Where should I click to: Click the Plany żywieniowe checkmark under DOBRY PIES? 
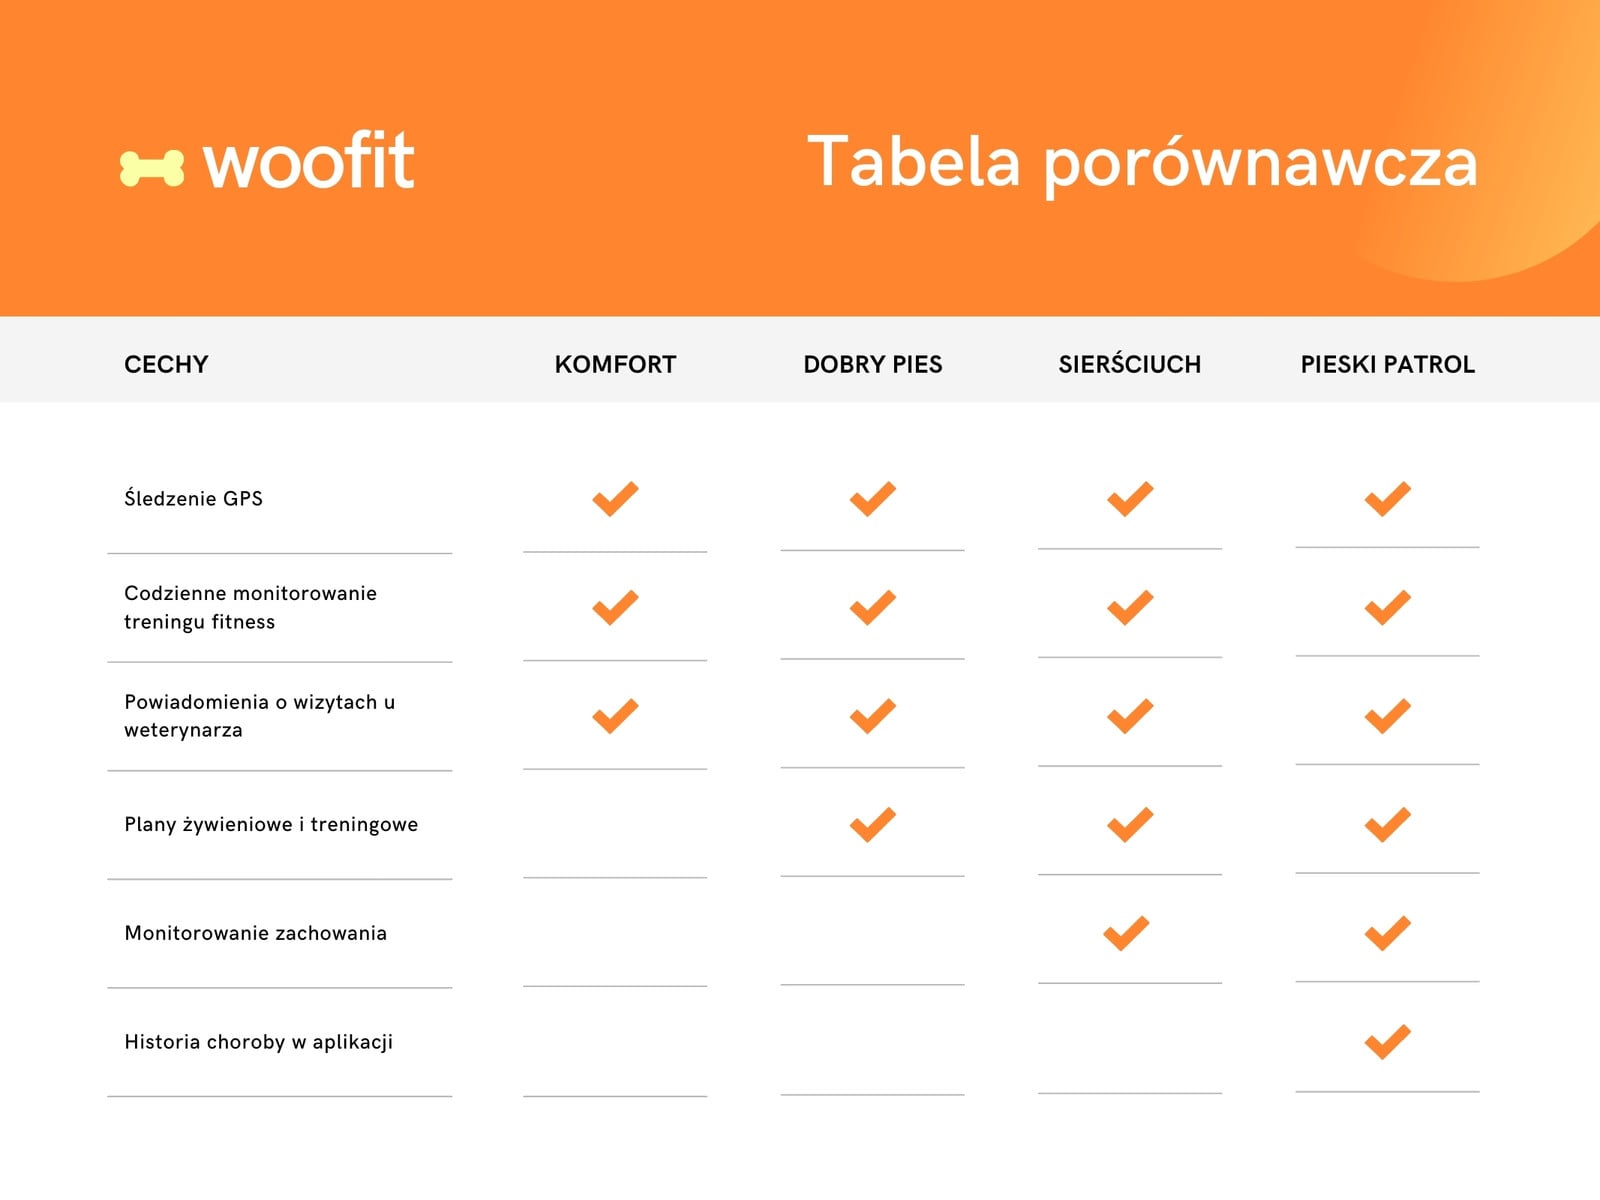872,825
